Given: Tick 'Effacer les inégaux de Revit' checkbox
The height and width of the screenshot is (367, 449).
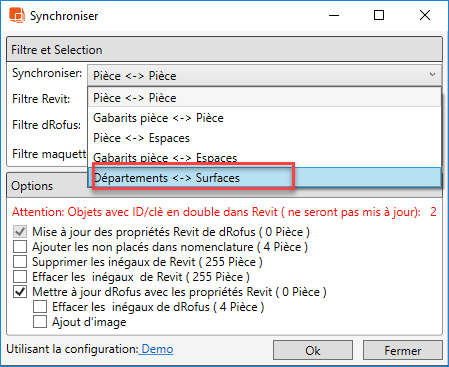Looking at the screenshot, I should (x=20, y=277).
